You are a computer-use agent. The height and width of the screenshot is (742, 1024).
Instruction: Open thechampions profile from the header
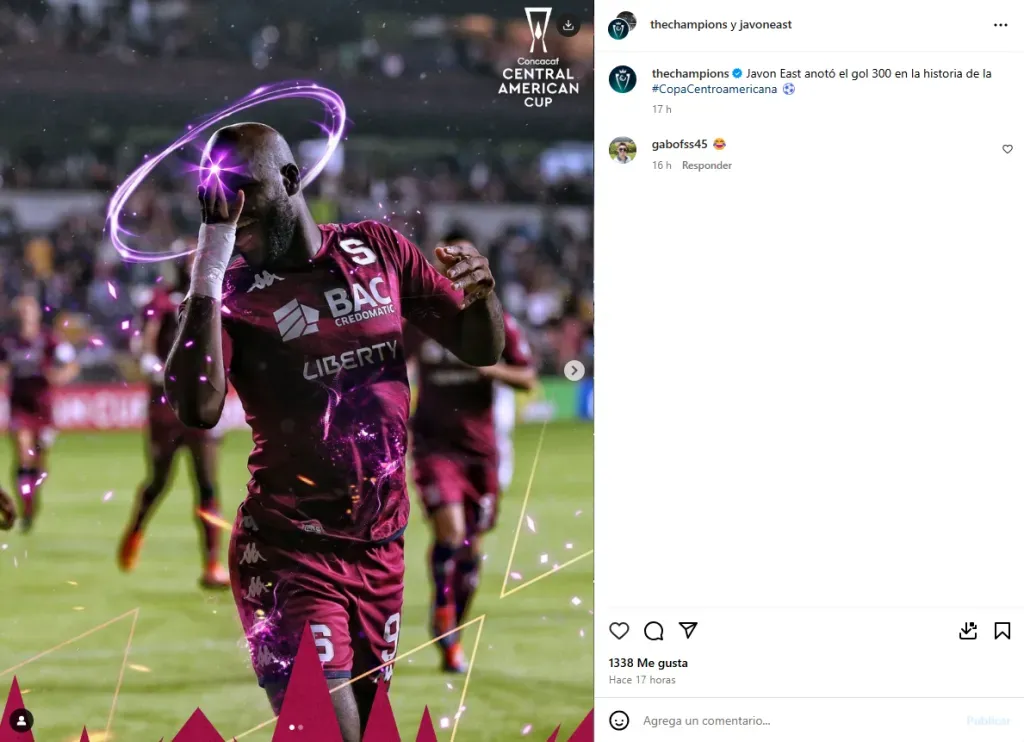pyautogui.click(x=688, y=24)
